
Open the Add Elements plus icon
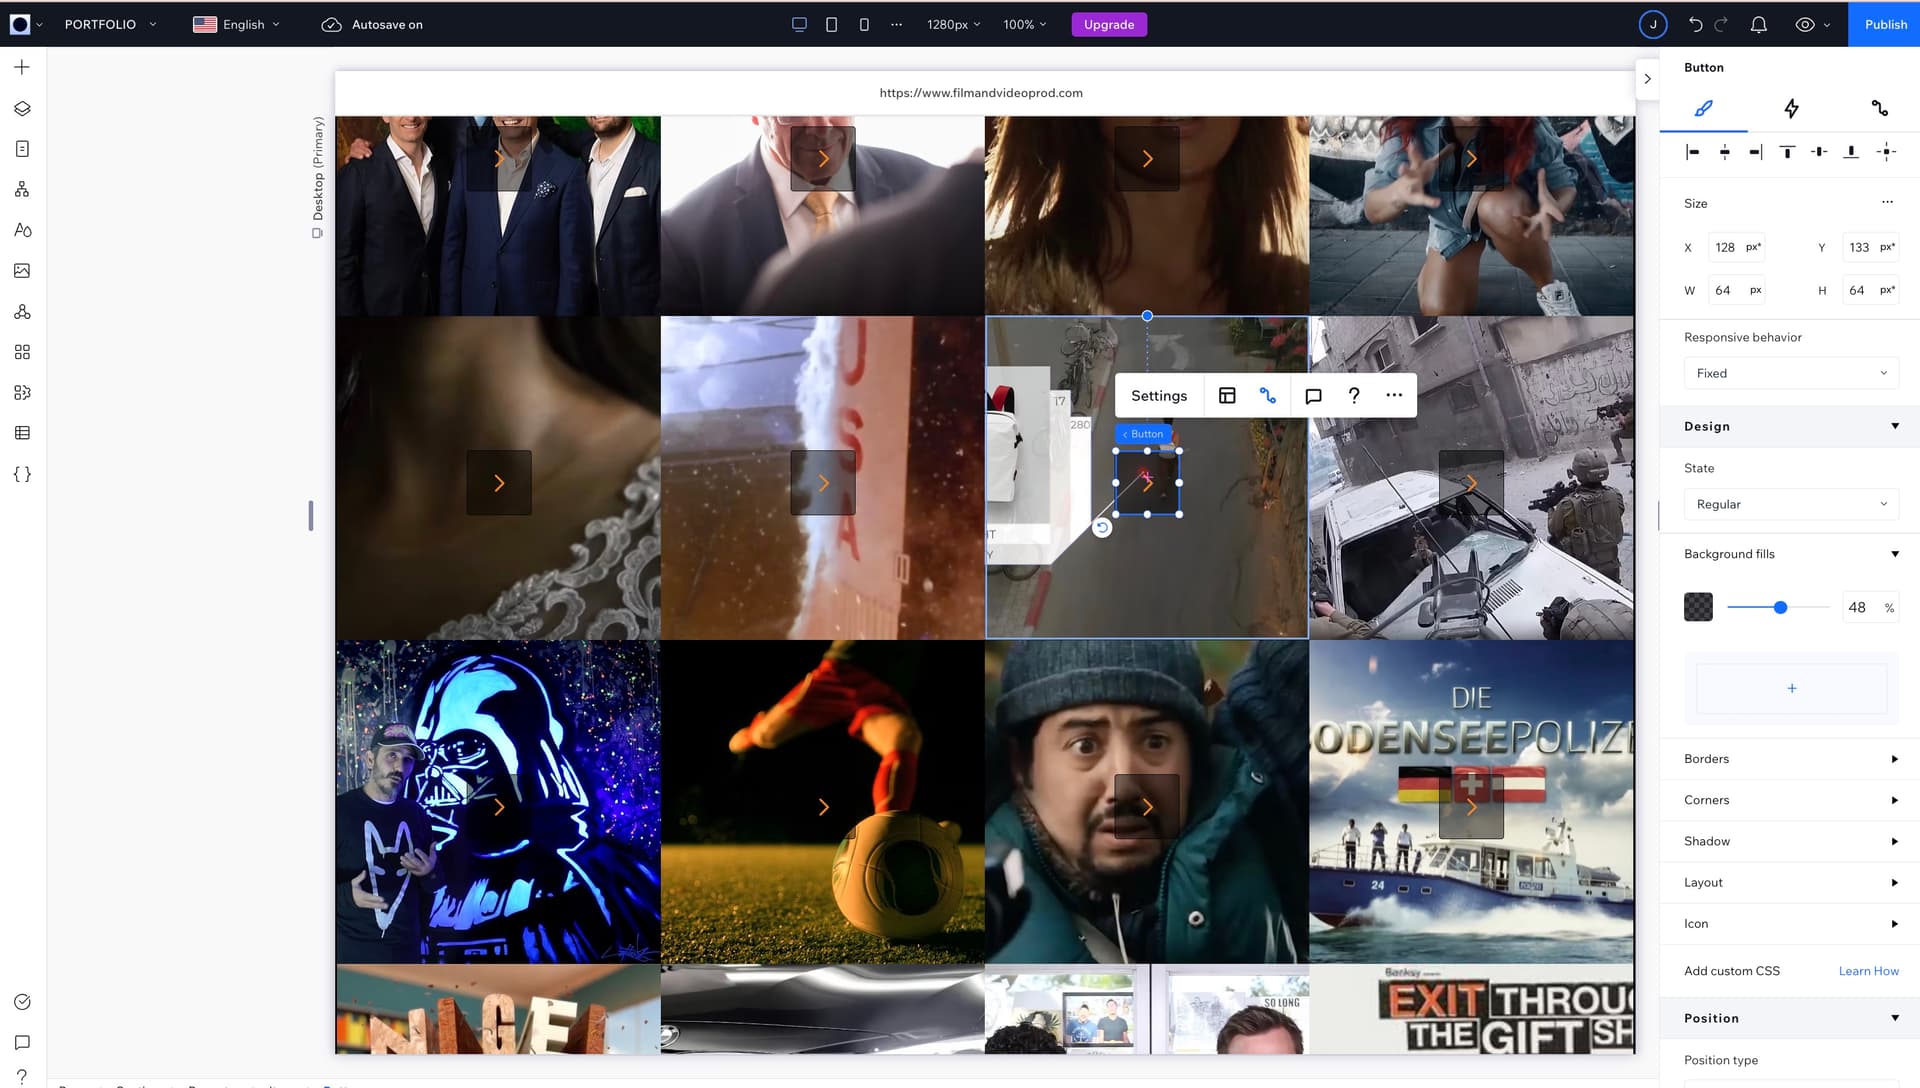22,67
